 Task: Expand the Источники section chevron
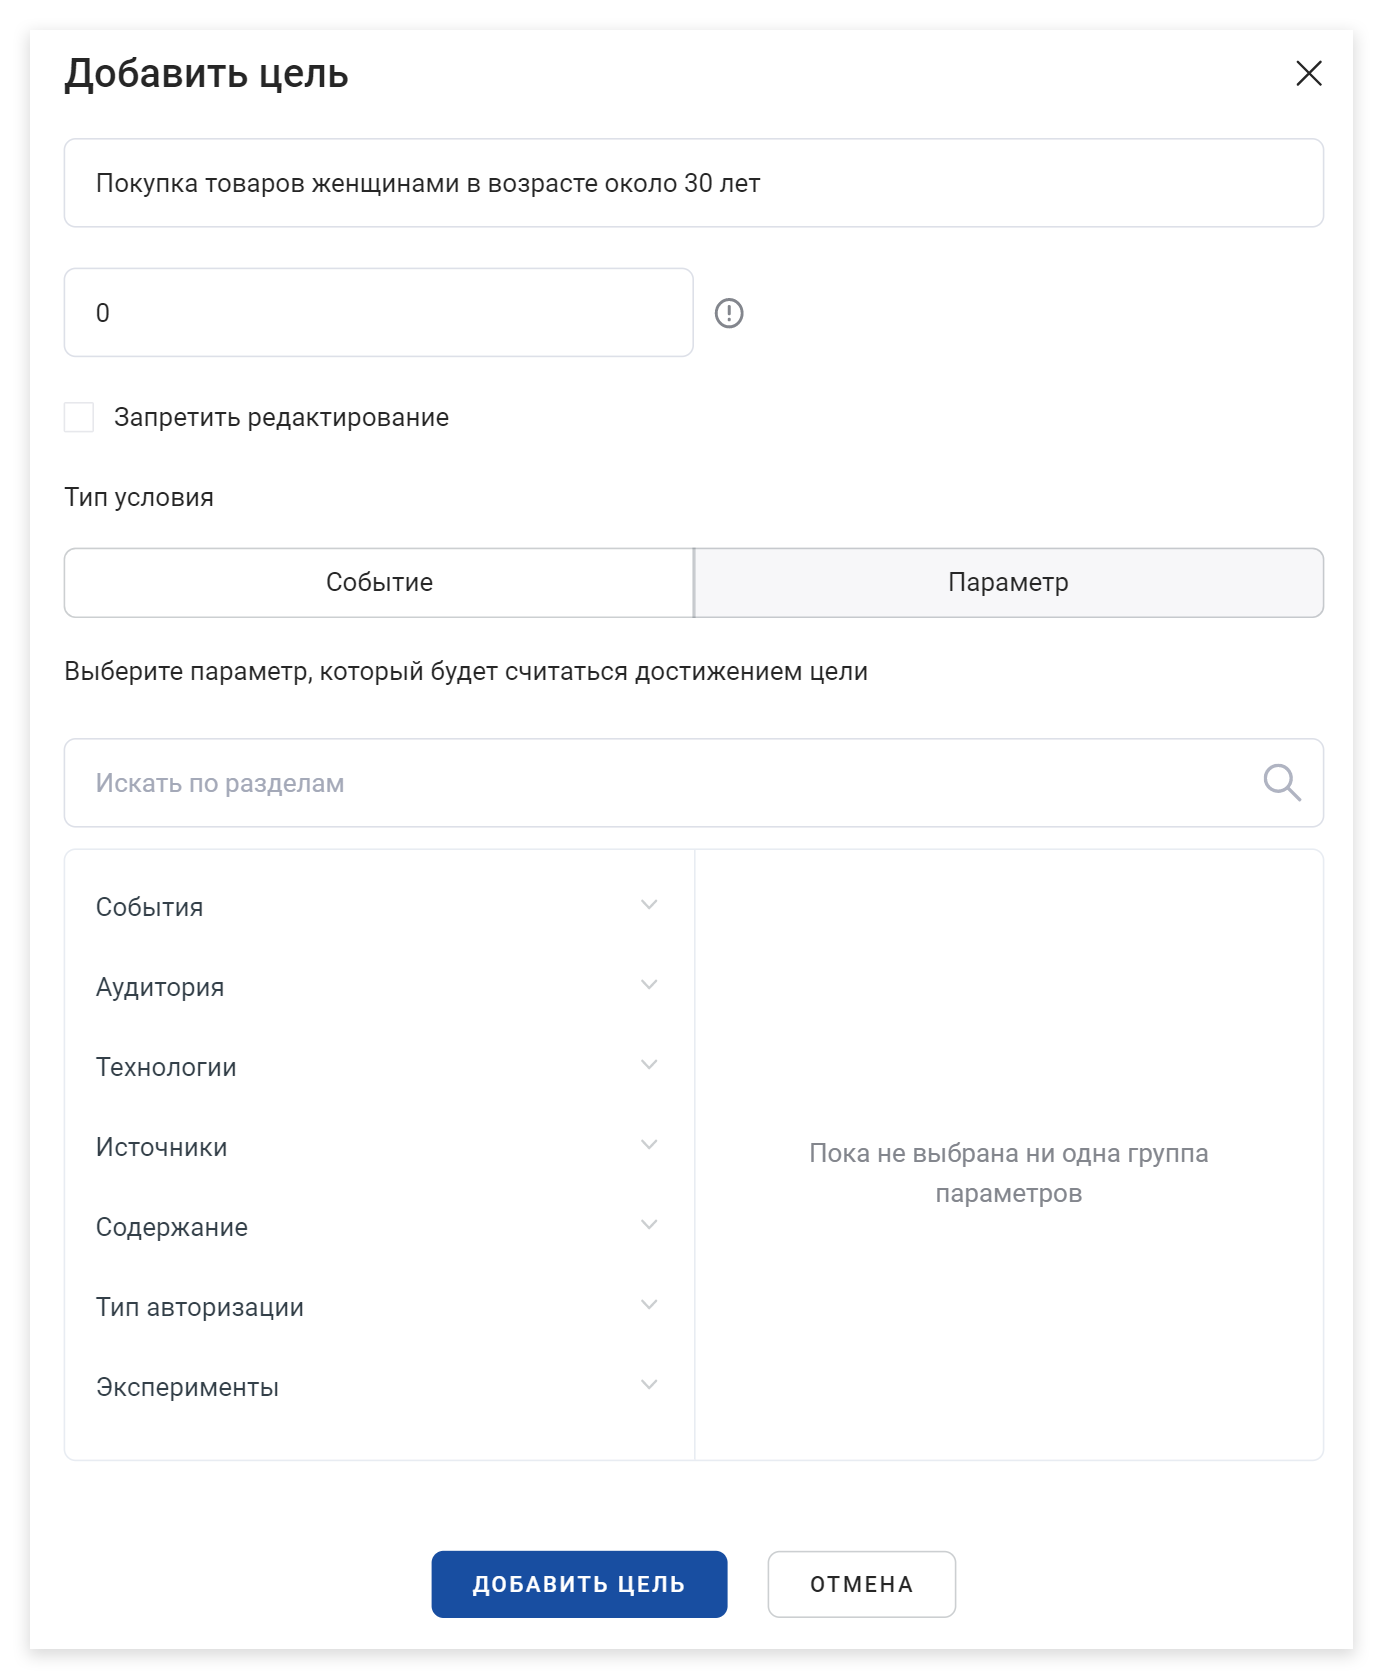649,1145
